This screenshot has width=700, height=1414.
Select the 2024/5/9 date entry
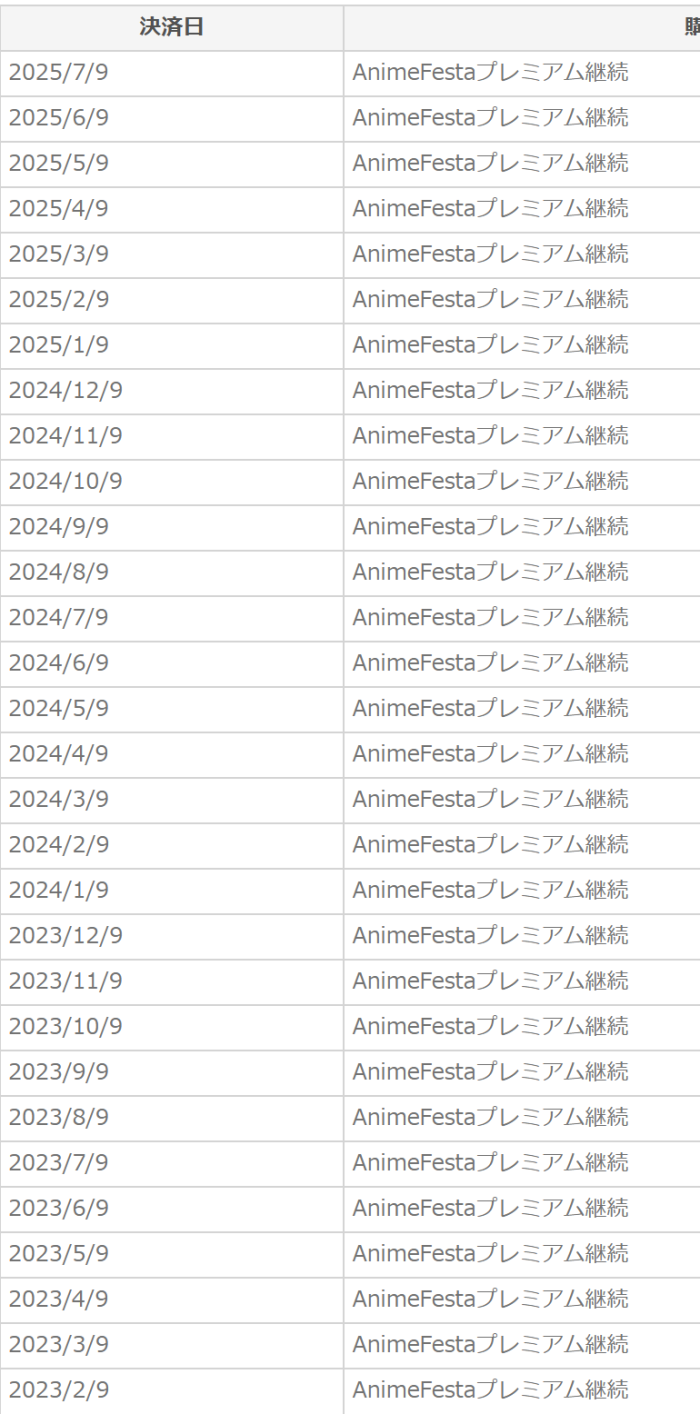click(59, 708)
